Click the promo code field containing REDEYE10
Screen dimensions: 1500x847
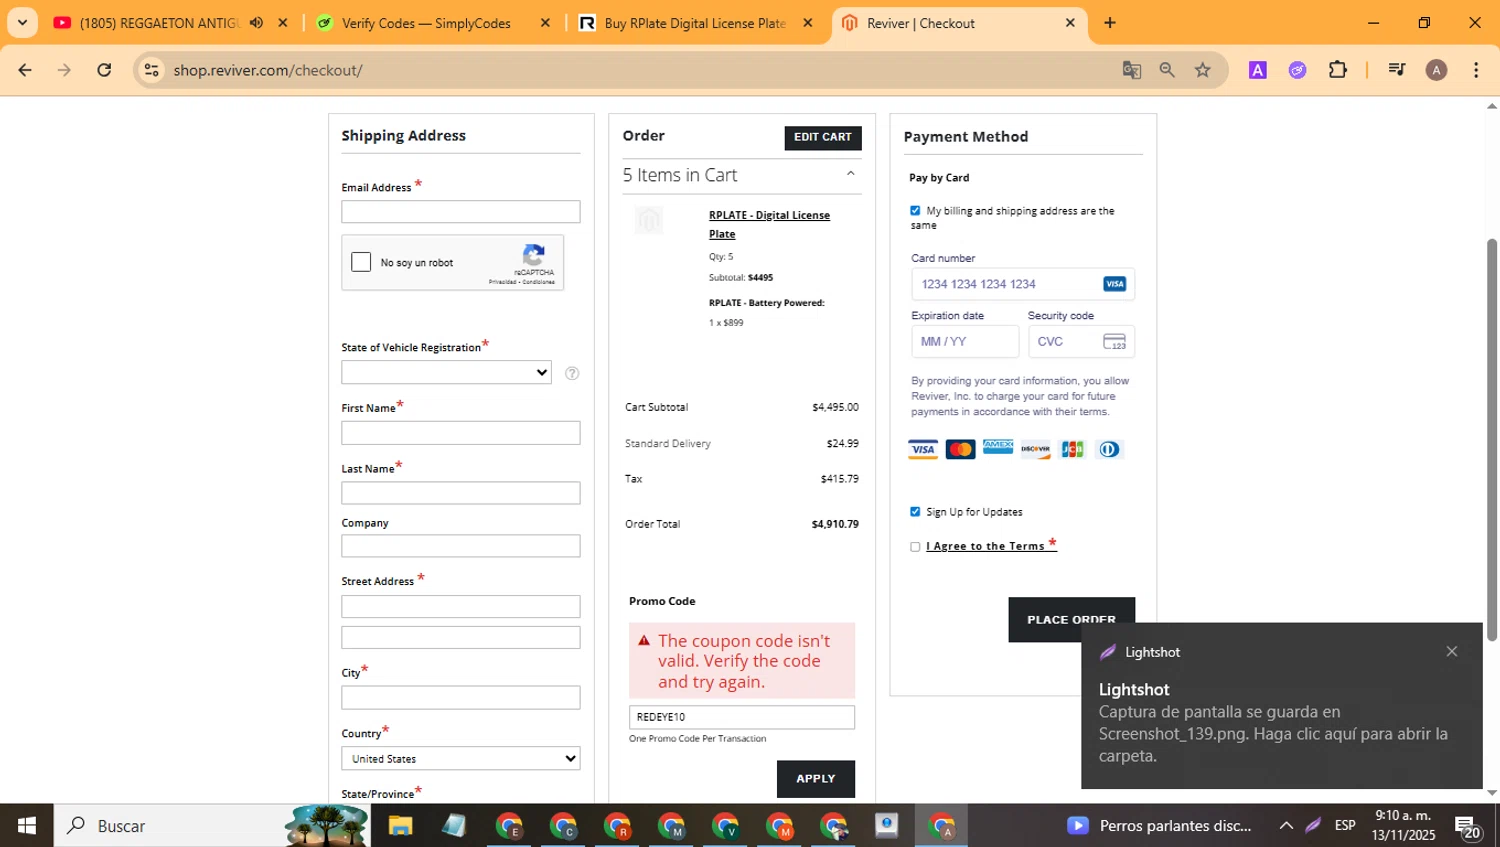(x=742, y=717)
